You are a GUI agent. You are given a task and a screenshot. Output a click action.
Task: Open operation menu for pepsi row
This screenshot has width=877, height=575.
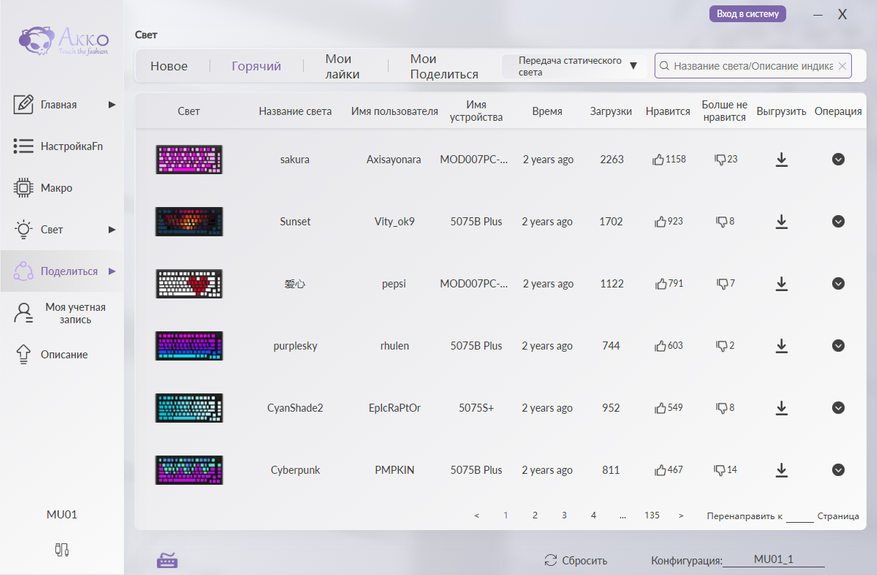click(838, 284)
